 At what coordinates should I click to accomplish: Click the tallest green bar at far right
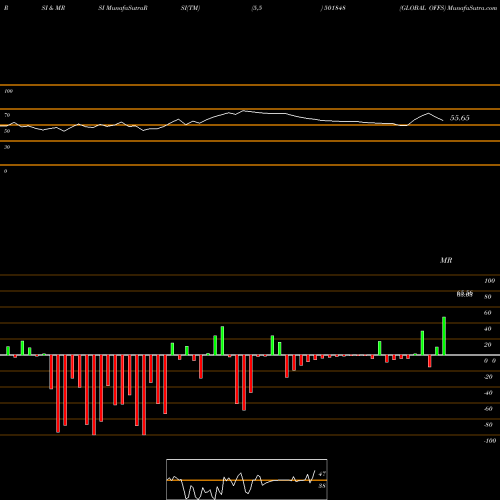point(444,336)
